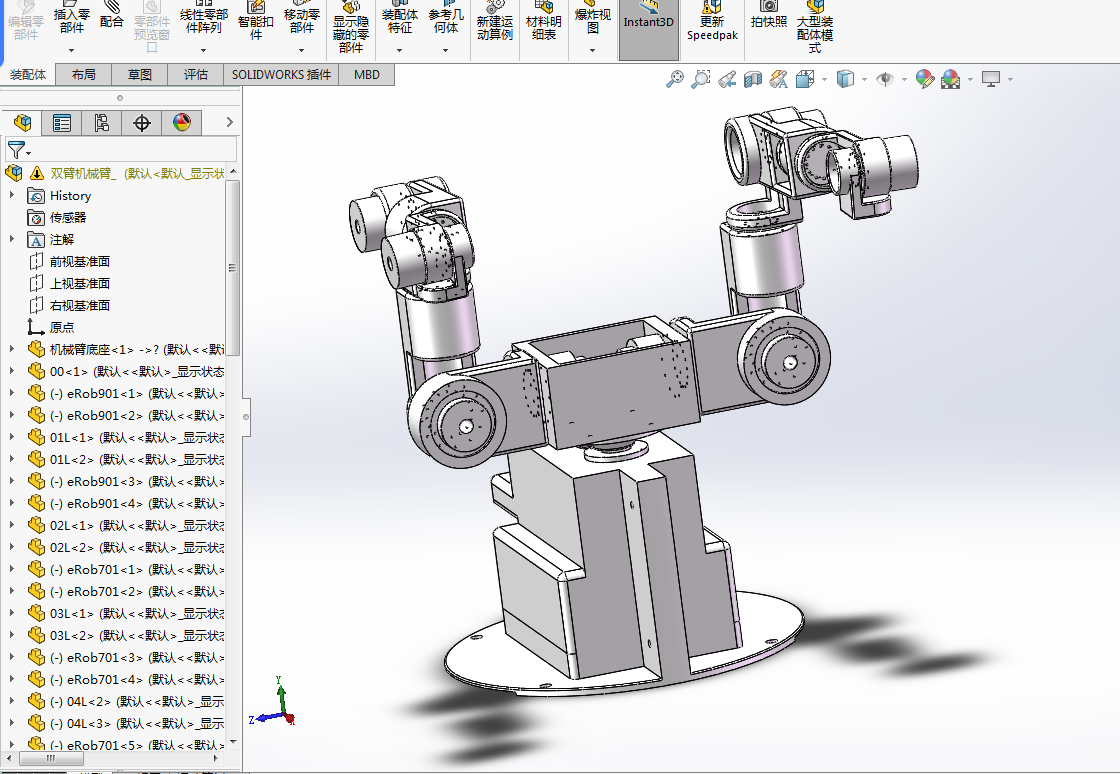This screenshot has width=1120, height=774.
Task: Switch to the 布局 ribbon tab
Action: coord(84,74)
